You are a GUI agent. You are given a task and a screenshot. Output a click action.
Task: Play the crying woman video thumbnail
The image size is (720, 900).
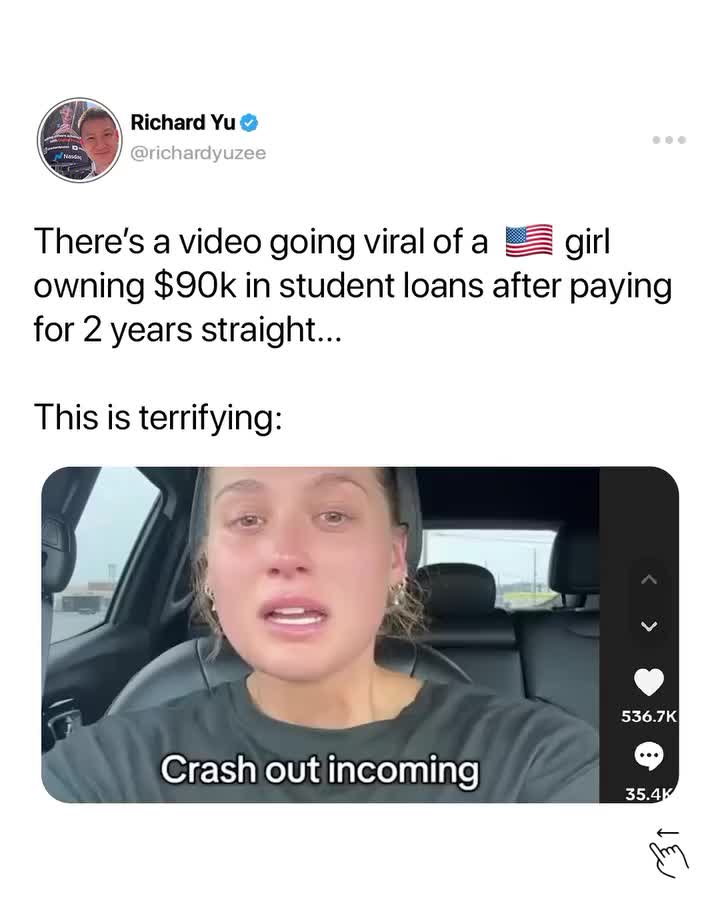pos(320,634)
